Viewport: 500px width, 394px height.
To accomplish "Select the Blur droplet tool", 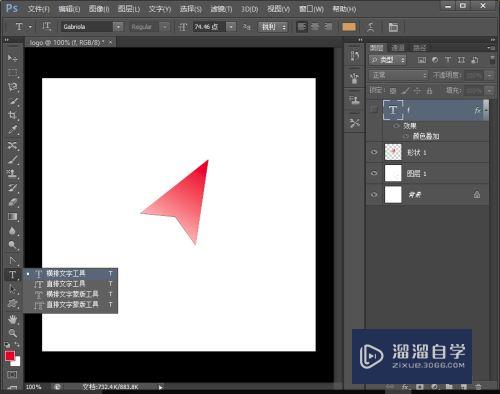I will click(x=12, y=231).
